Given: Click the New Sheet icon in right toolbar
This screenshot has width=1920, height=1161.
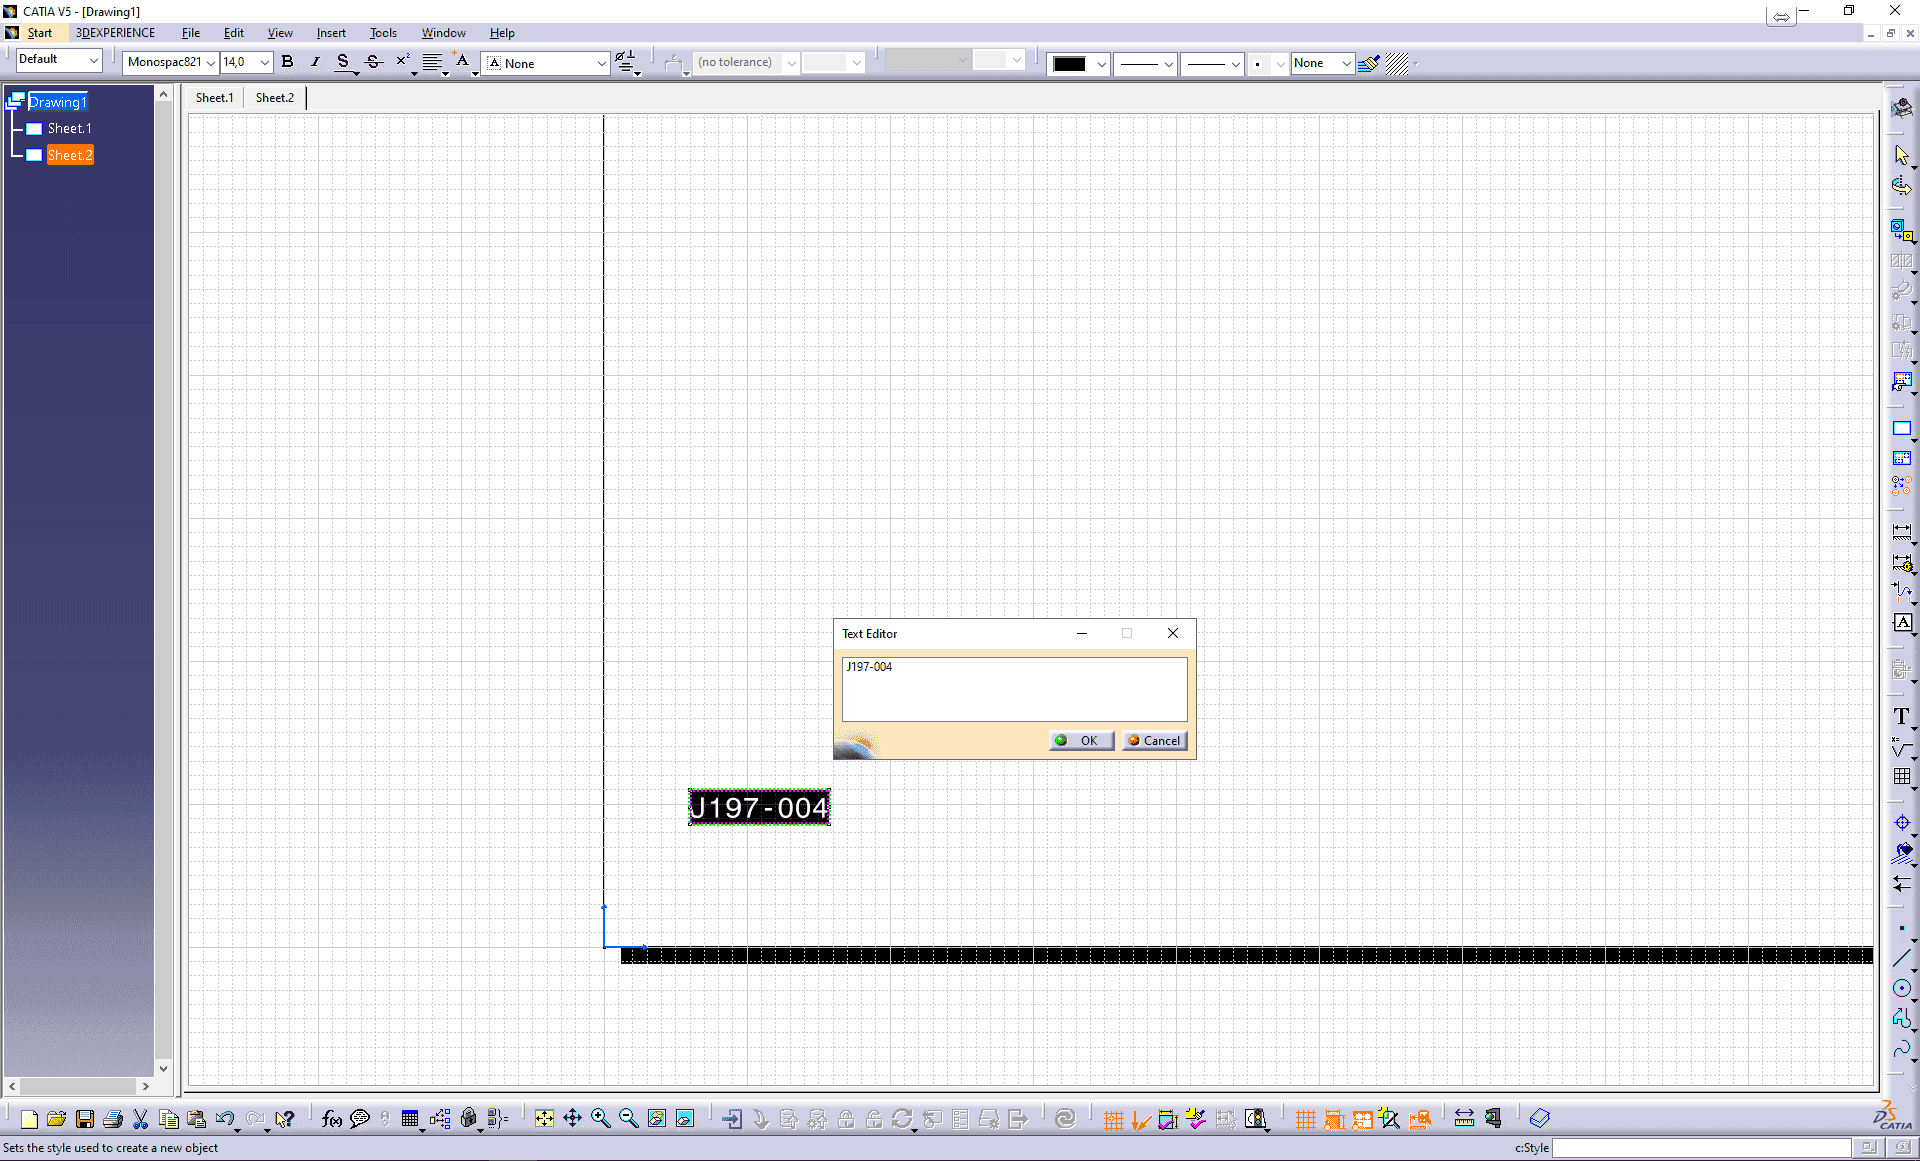Looking at the screenshot, I should point(1902,428).
